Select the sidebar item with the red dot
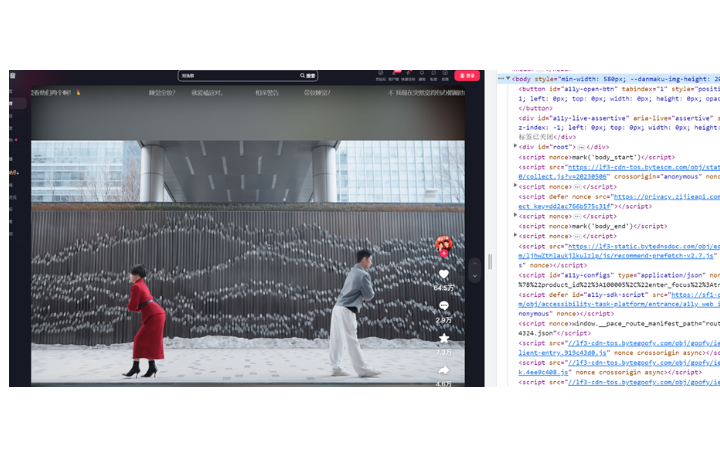 click(14, 140)
